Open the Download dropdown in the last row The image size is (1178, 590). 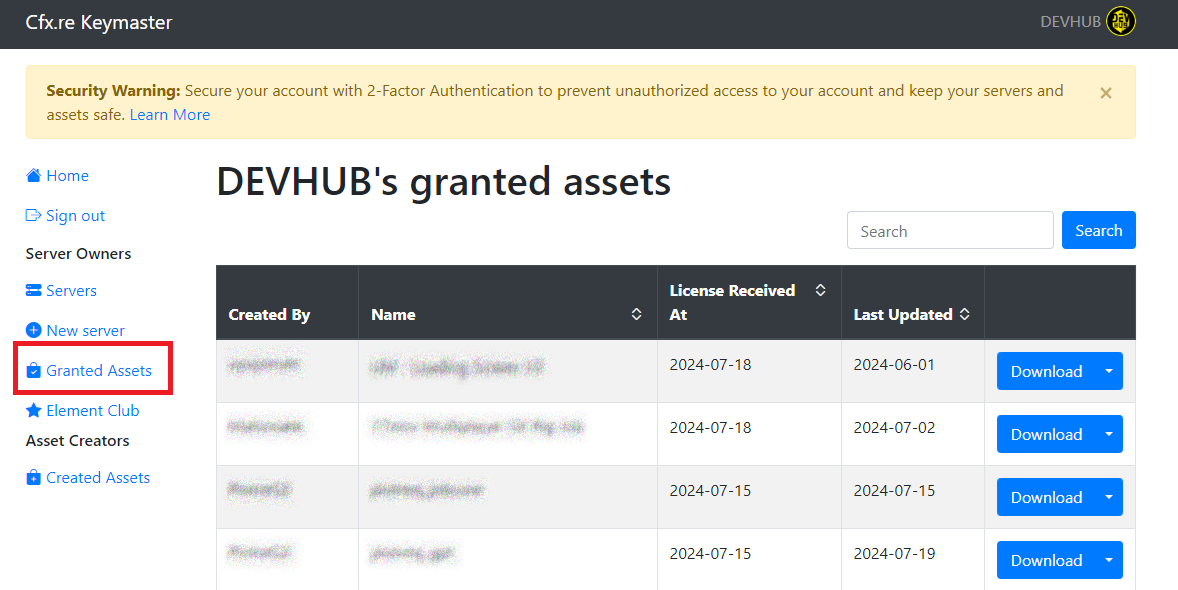(x=1108, y=560)
